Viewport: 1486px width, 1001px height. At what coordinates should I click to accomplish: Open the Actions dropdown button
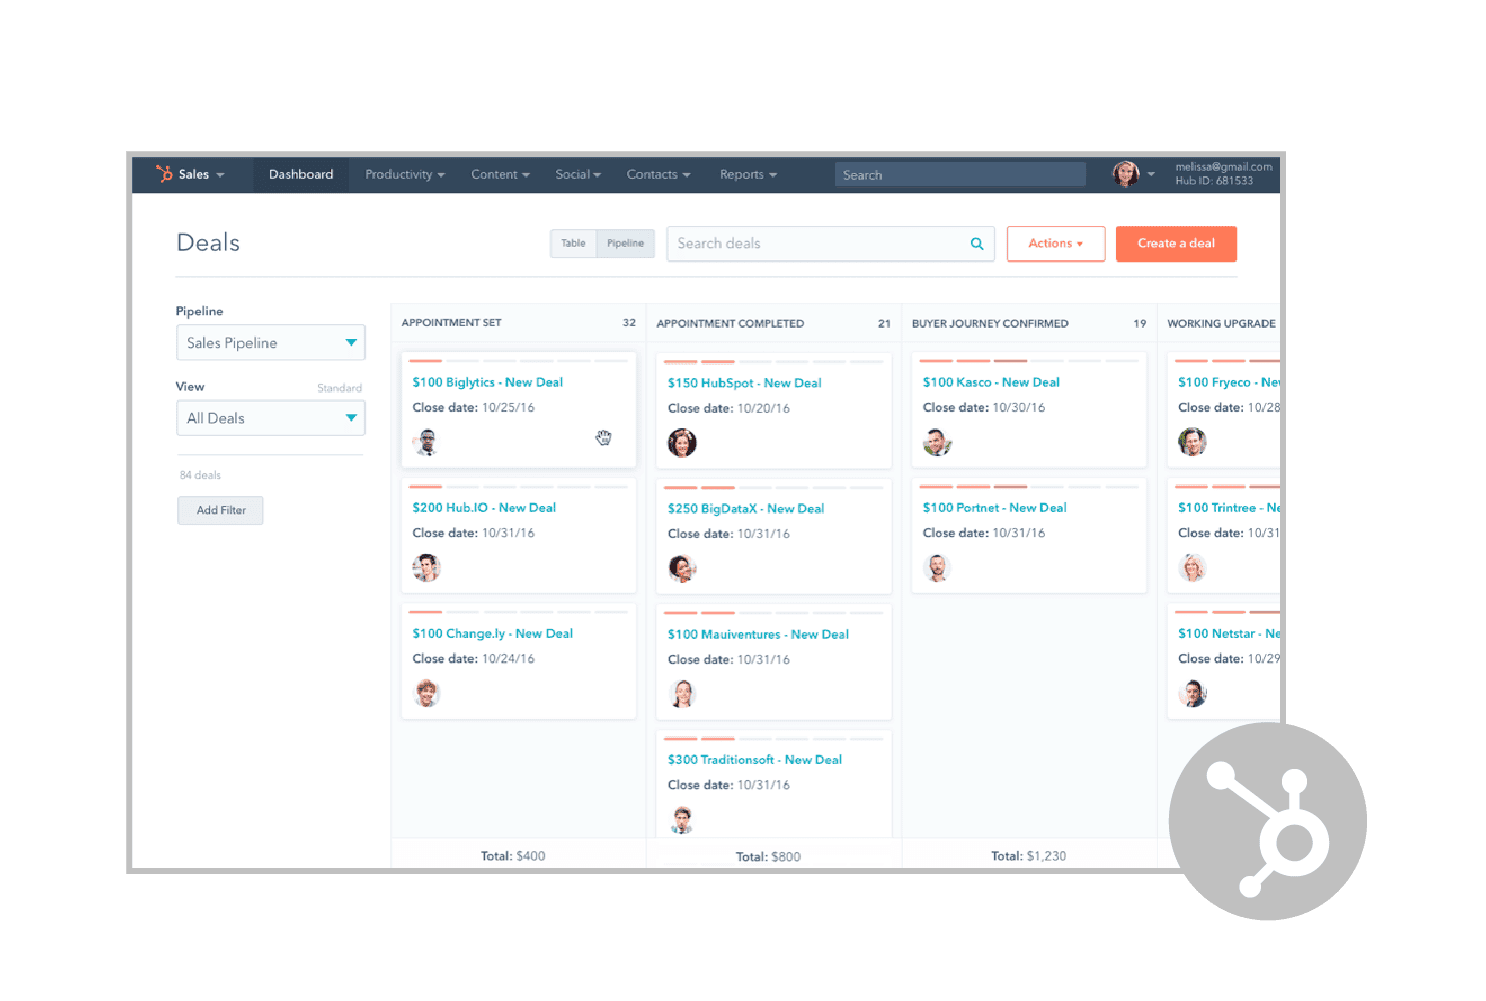click(x=1056, y=244)
